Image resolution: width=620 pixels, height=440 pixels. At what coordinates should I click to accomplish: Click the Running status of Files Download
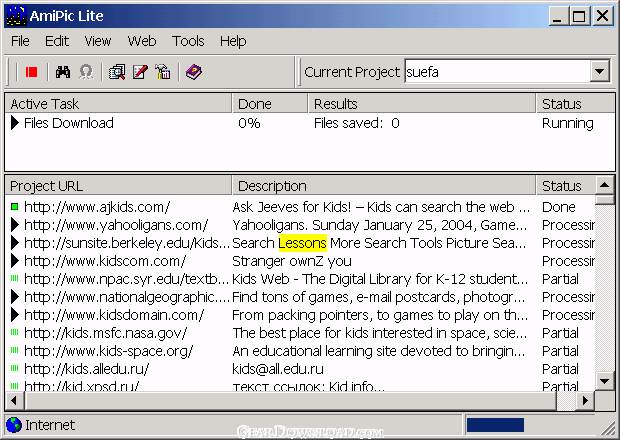[x=567, y=123]
